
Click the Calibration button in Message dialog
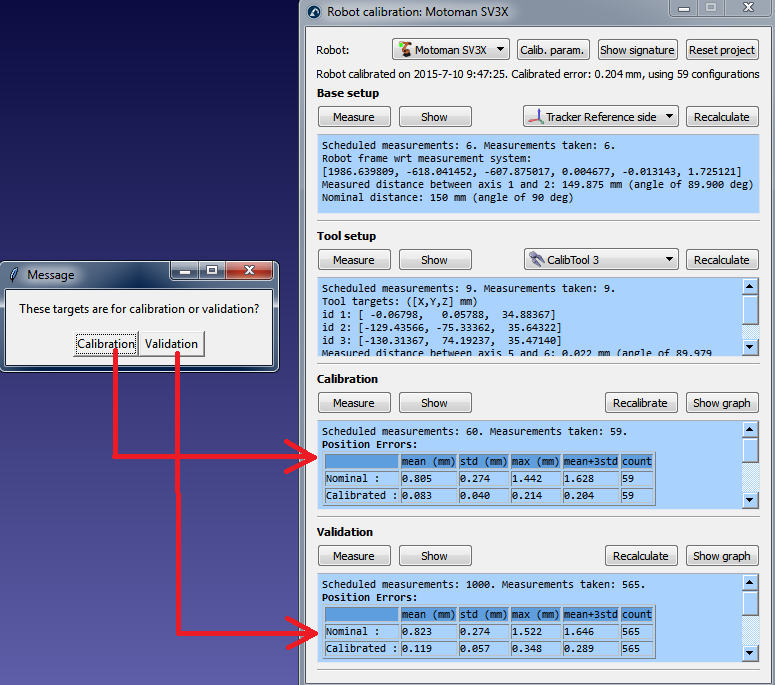(x=106, y=344)
